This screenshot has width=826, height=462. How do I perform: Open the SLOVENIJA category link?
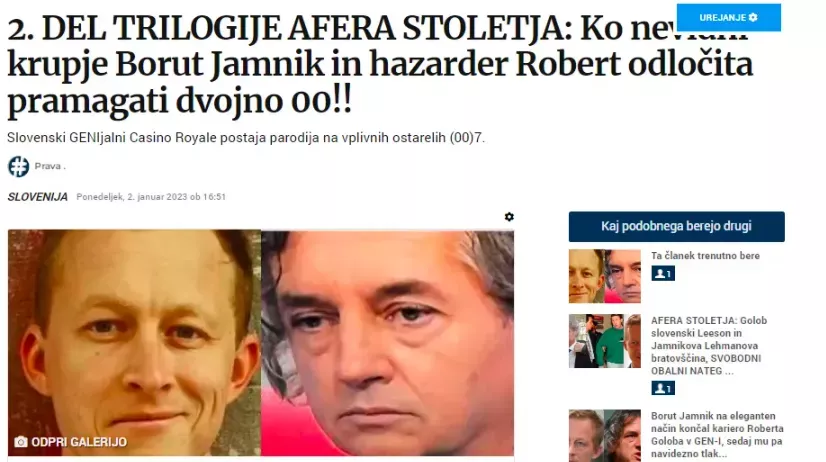tap(37, 197)
